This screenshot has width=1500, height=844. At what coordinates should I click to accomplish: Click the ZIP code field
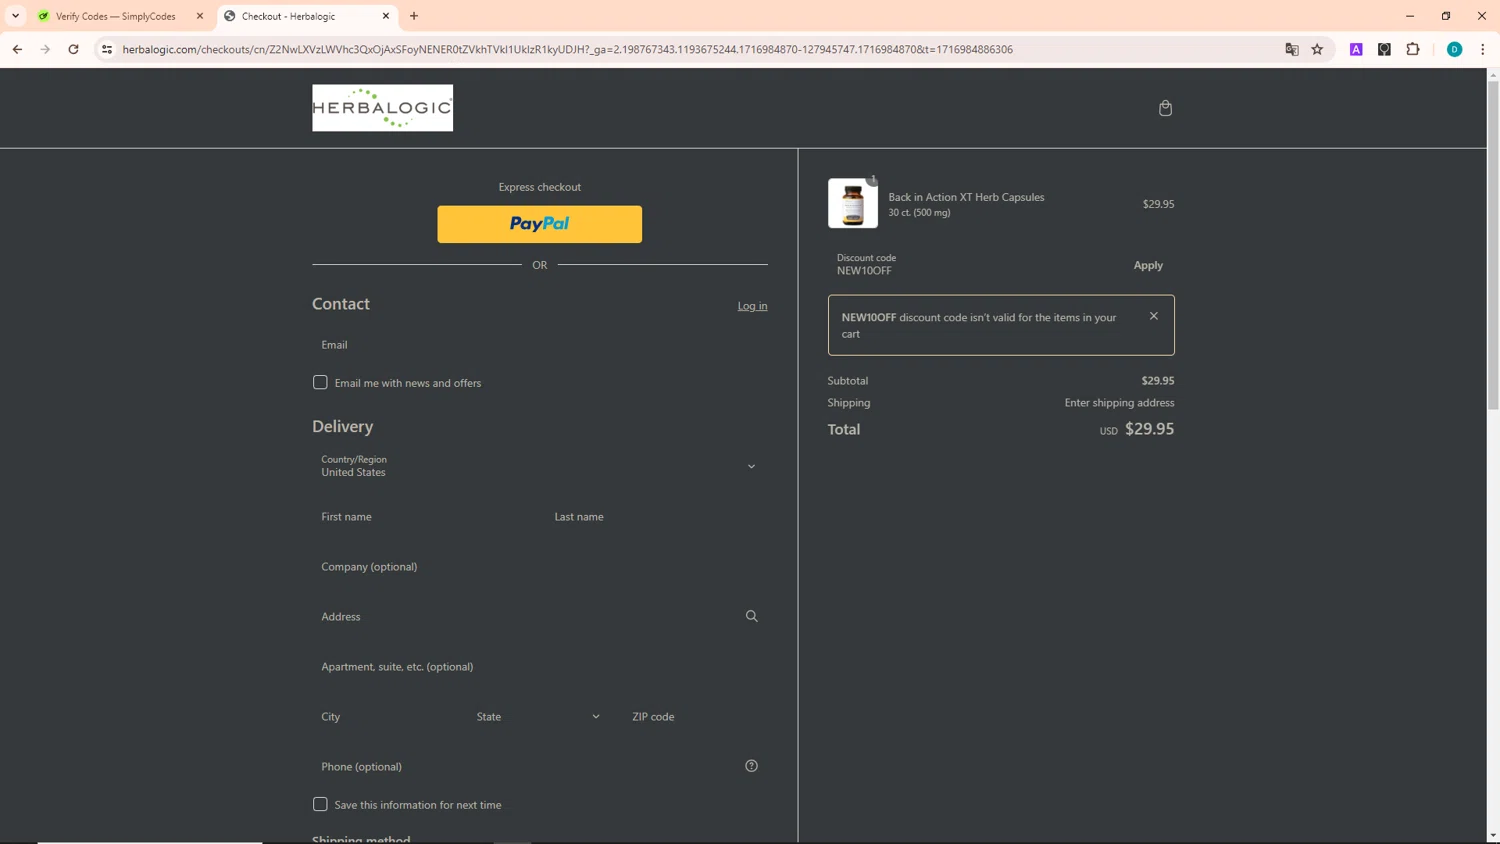tap(696, 716)
